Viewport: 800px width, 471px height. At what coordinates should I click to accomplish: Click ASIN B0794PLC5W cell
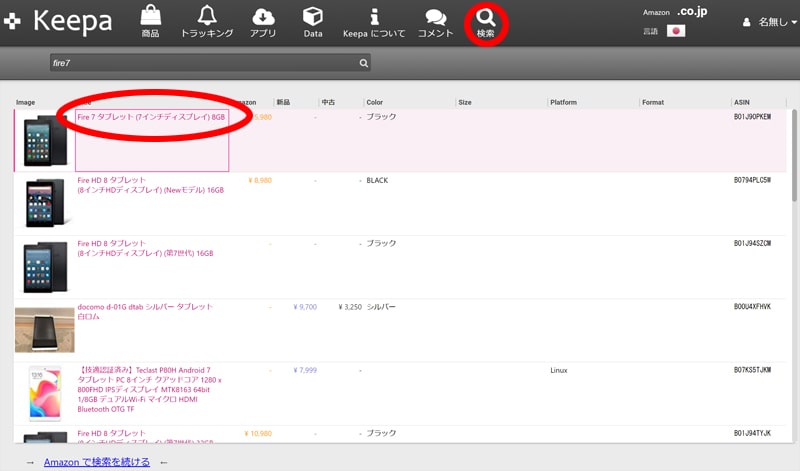click(x=753, y=180)
